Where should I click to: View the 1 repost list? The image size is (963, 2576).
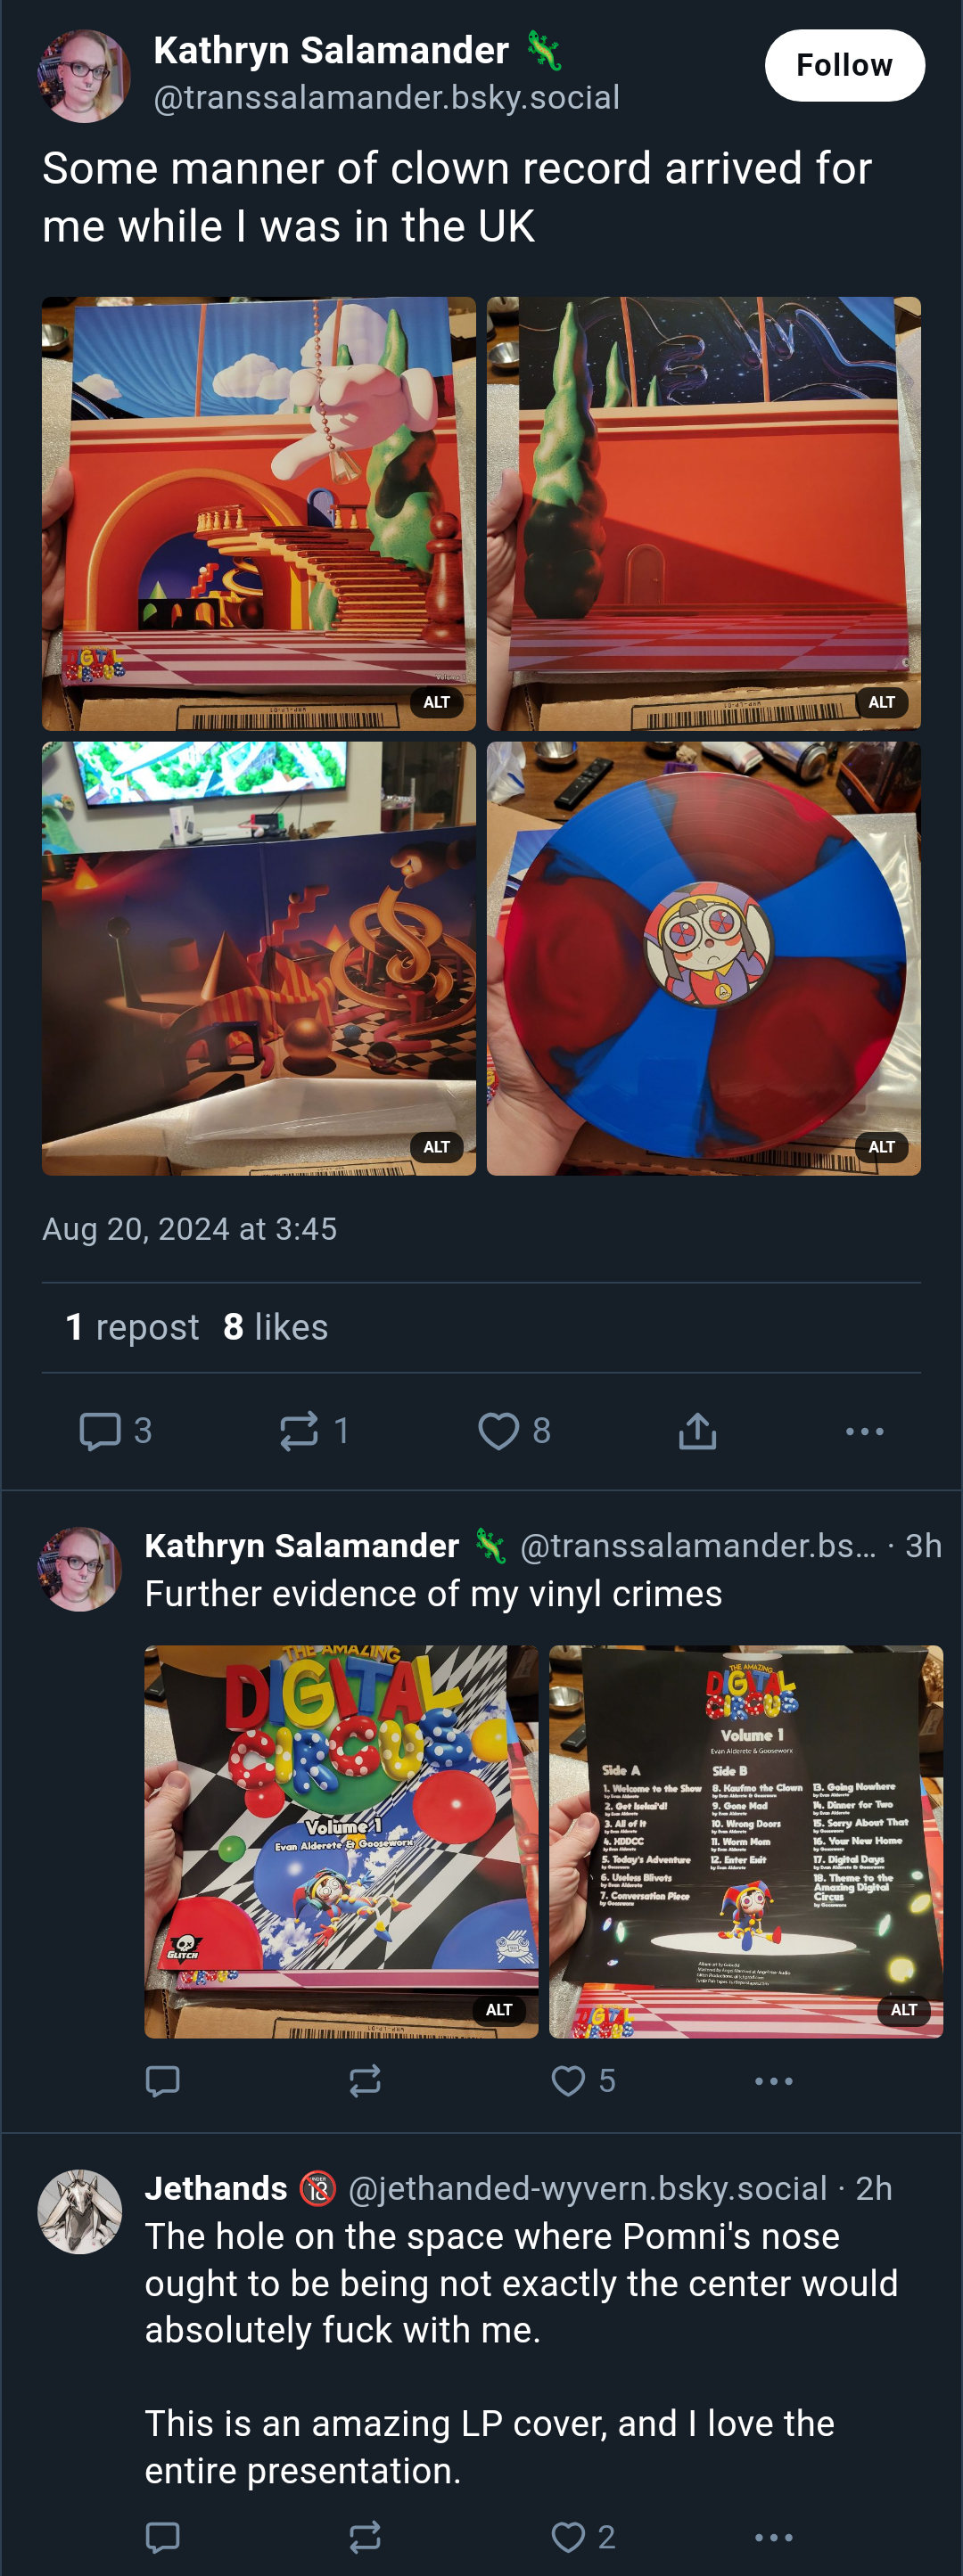pos(132,1327)
